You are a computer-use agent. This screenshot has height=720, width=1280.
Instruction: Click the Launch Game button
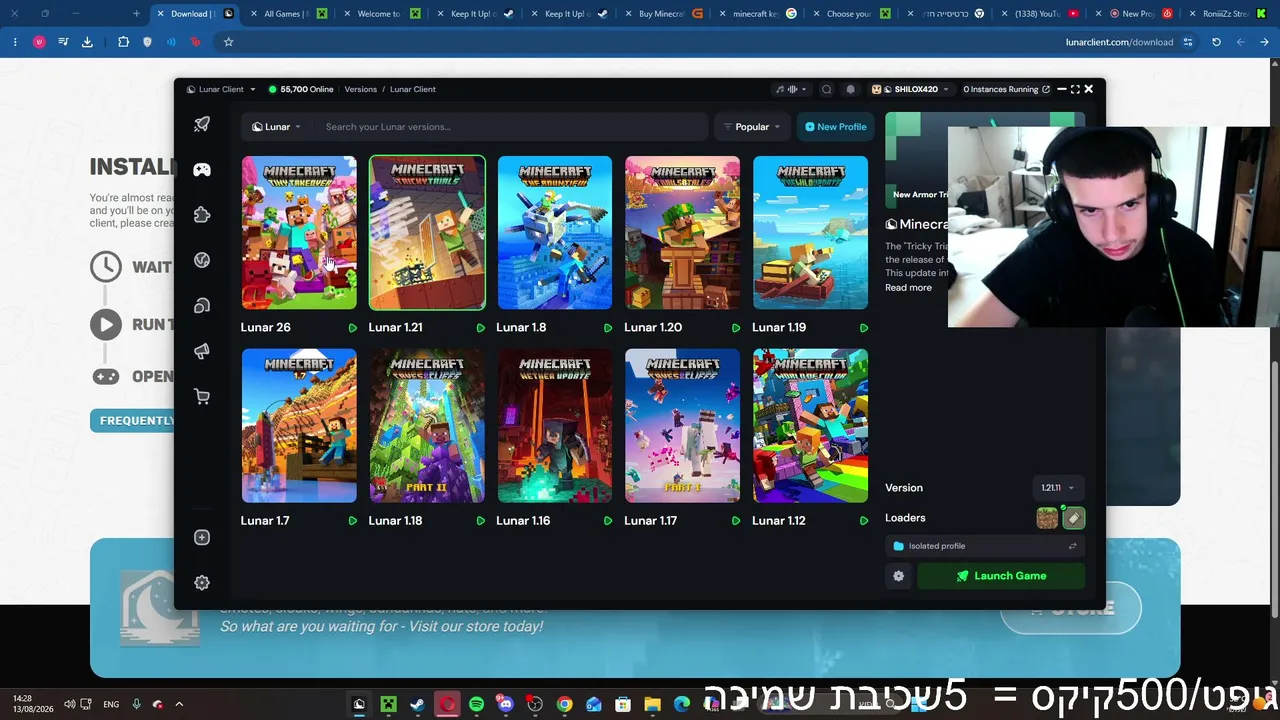point(1001,576)
